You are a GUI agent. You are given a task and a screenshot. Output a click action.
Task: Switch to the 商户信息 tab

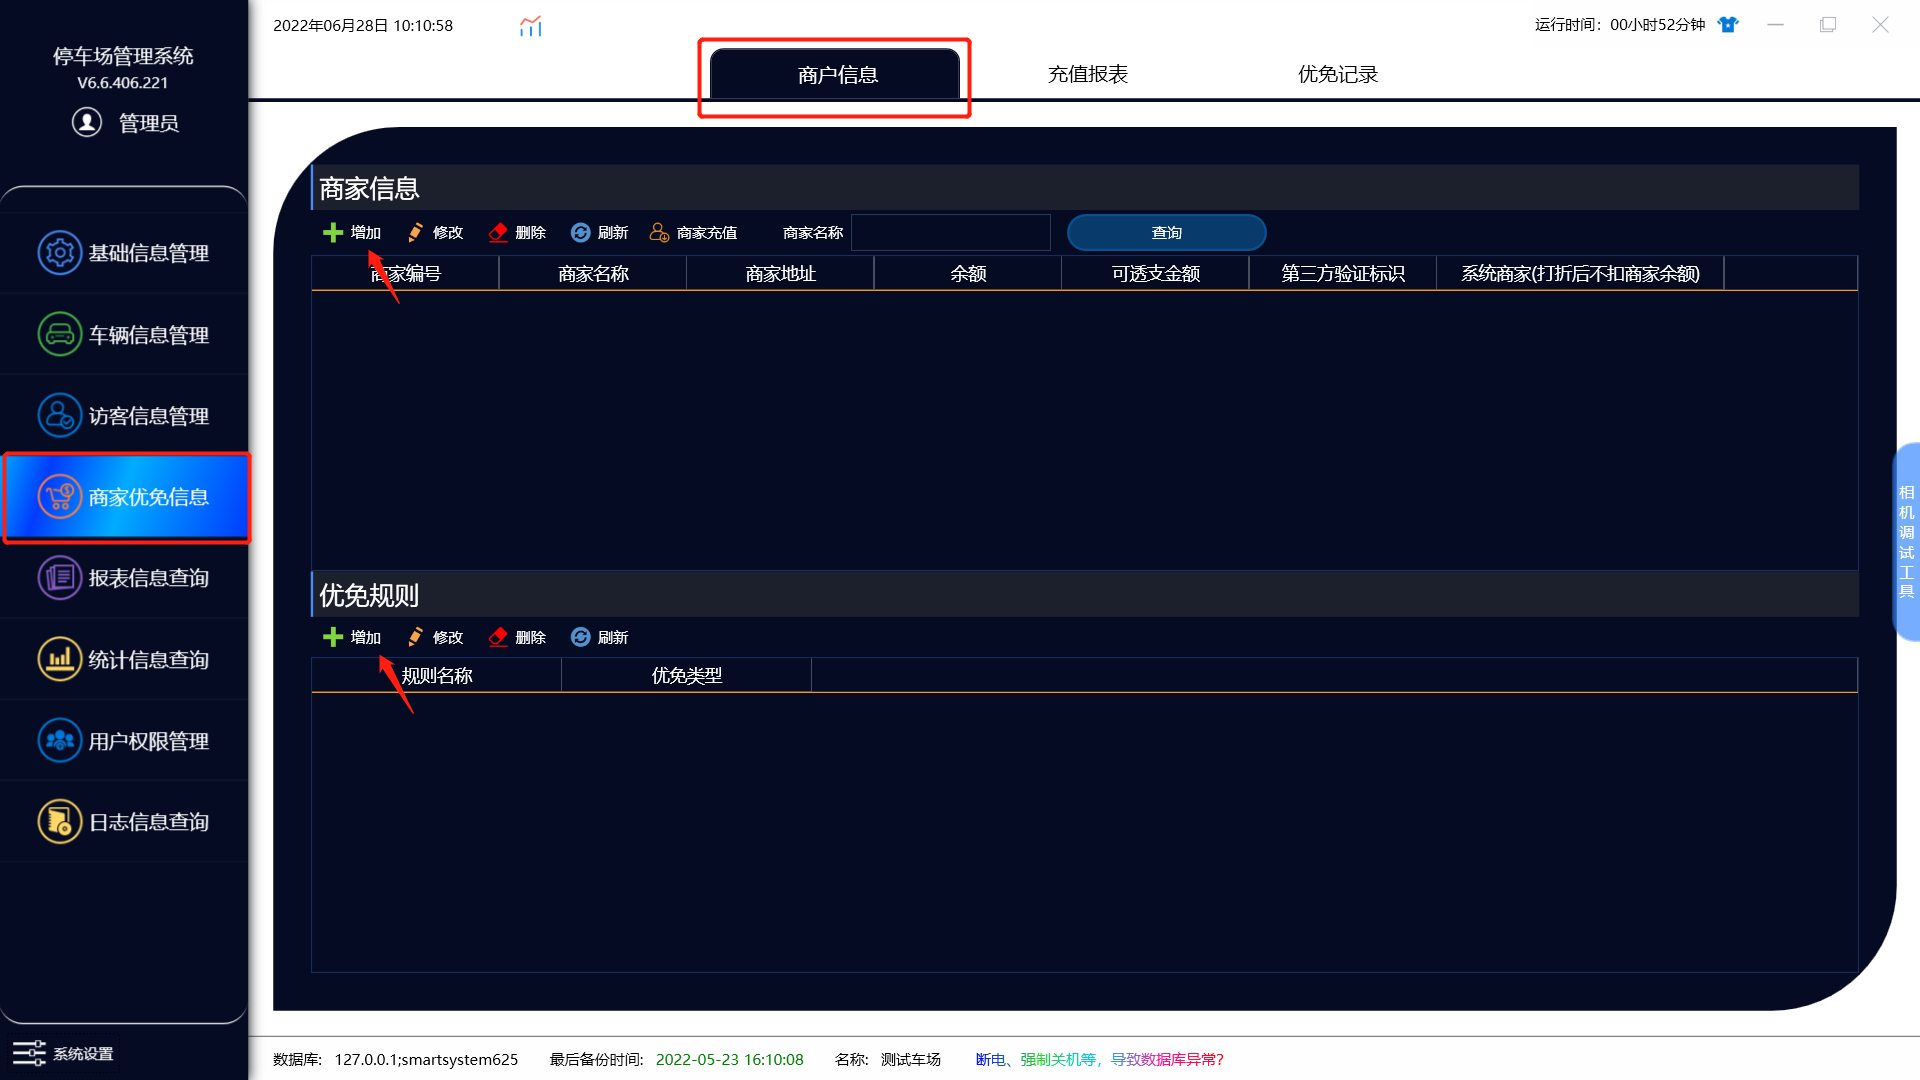[836, 75]
